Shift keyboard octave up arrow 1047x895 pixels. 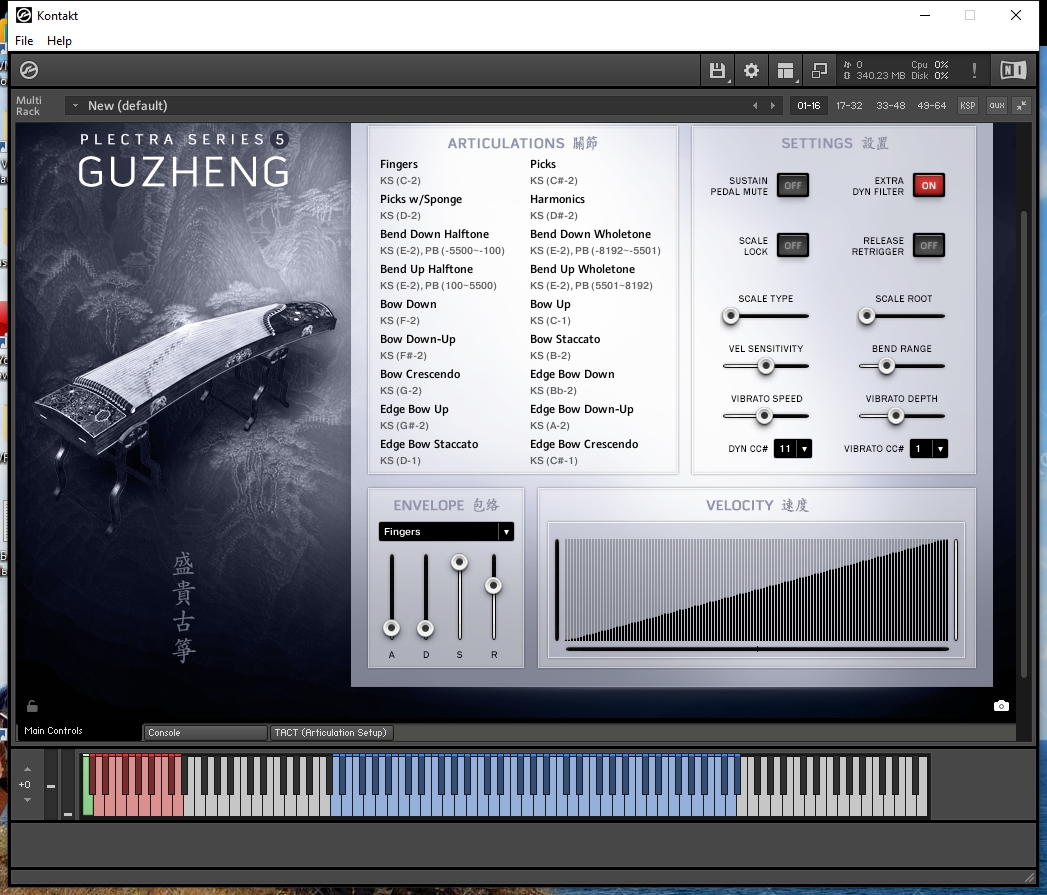(x=27, y=769)
